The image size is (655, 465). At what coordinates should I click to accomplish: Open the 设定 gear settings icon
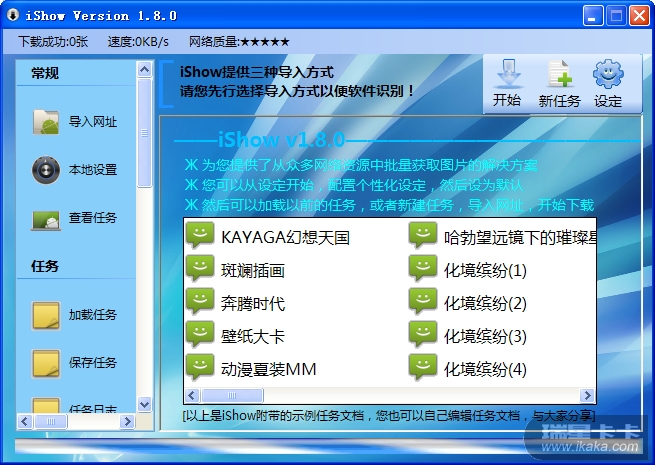[608, 74]
